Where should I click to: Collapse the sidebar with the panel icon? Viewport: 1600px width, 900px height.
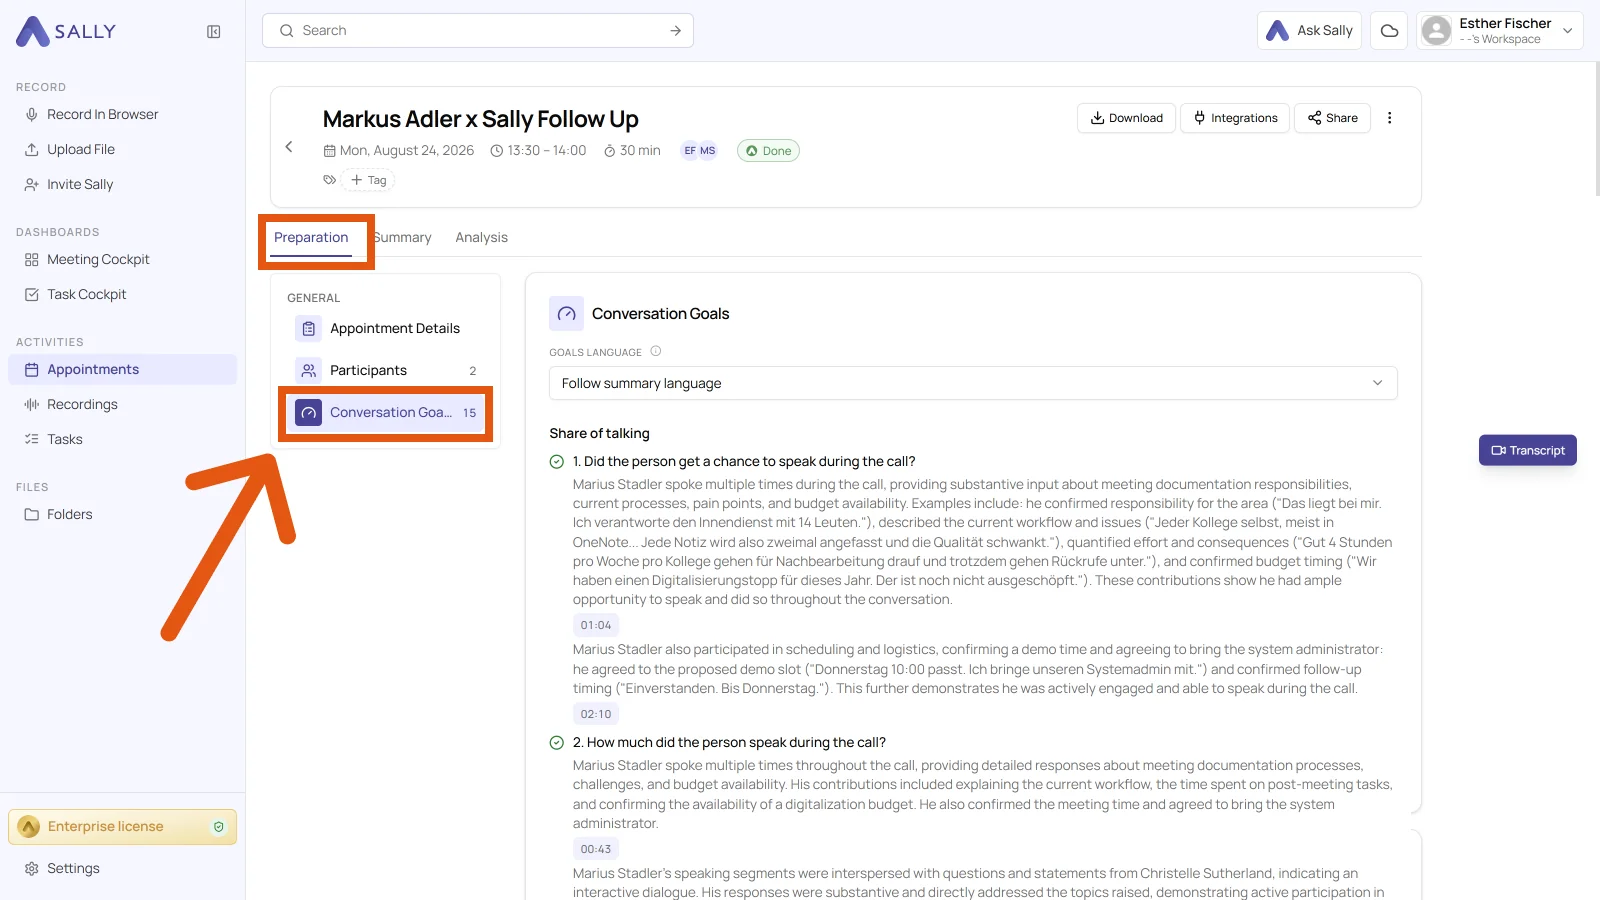pos(214,32)
